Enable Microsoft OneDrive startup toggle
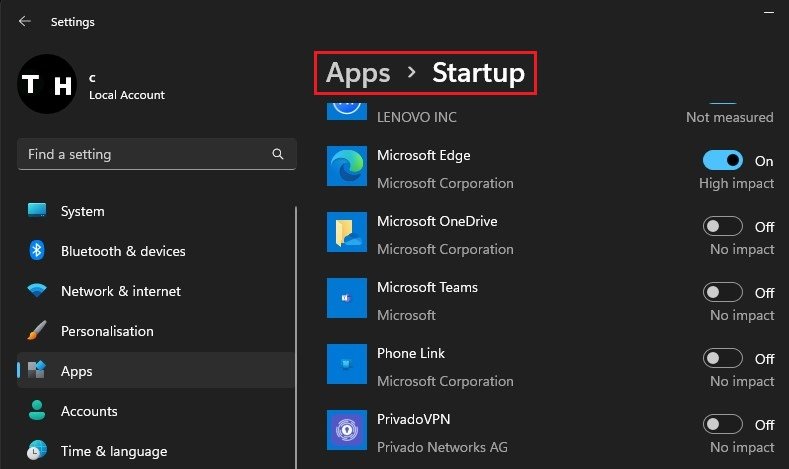Image resolution: width=789 pixels, height=469 pixels. click(723, 227)
